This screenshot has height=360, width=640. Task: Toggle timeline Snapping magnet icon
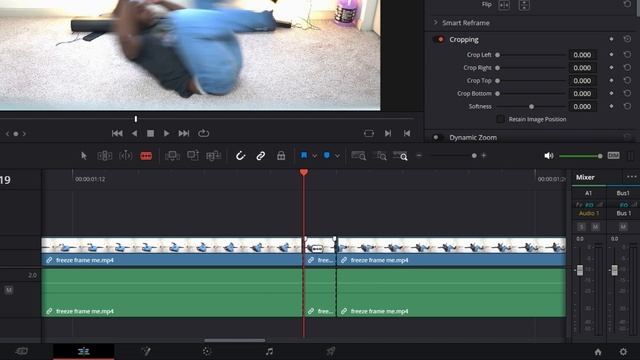click(x=240, y=156)
